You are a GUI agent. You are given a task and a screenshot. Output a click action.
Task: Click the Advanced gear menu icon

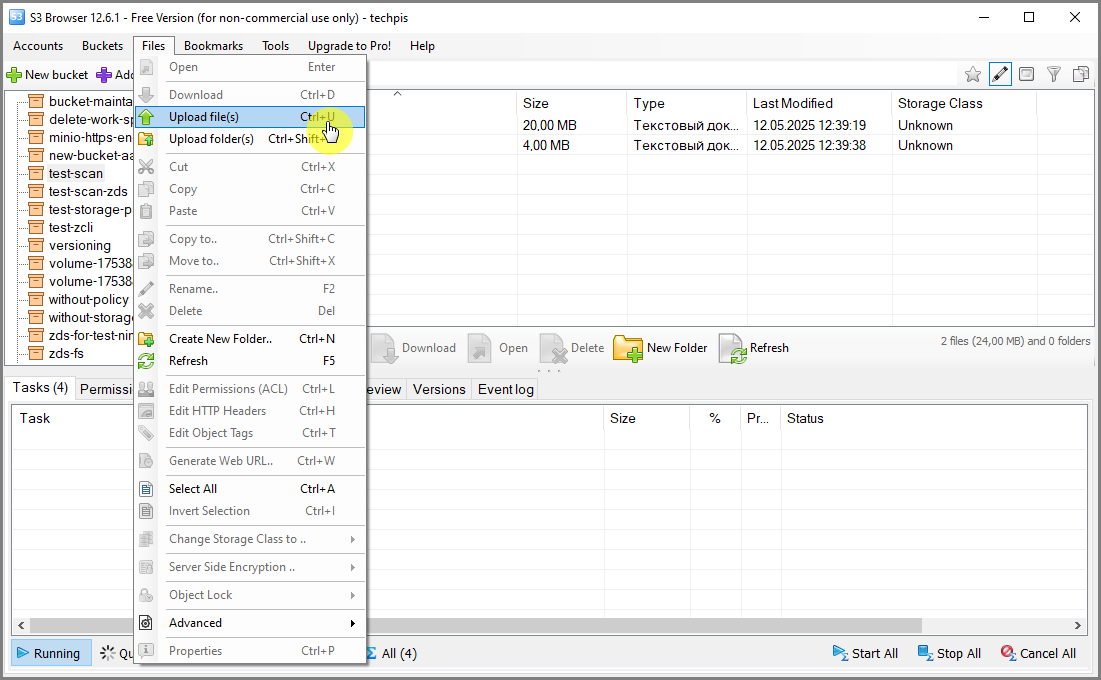[146, 623]
